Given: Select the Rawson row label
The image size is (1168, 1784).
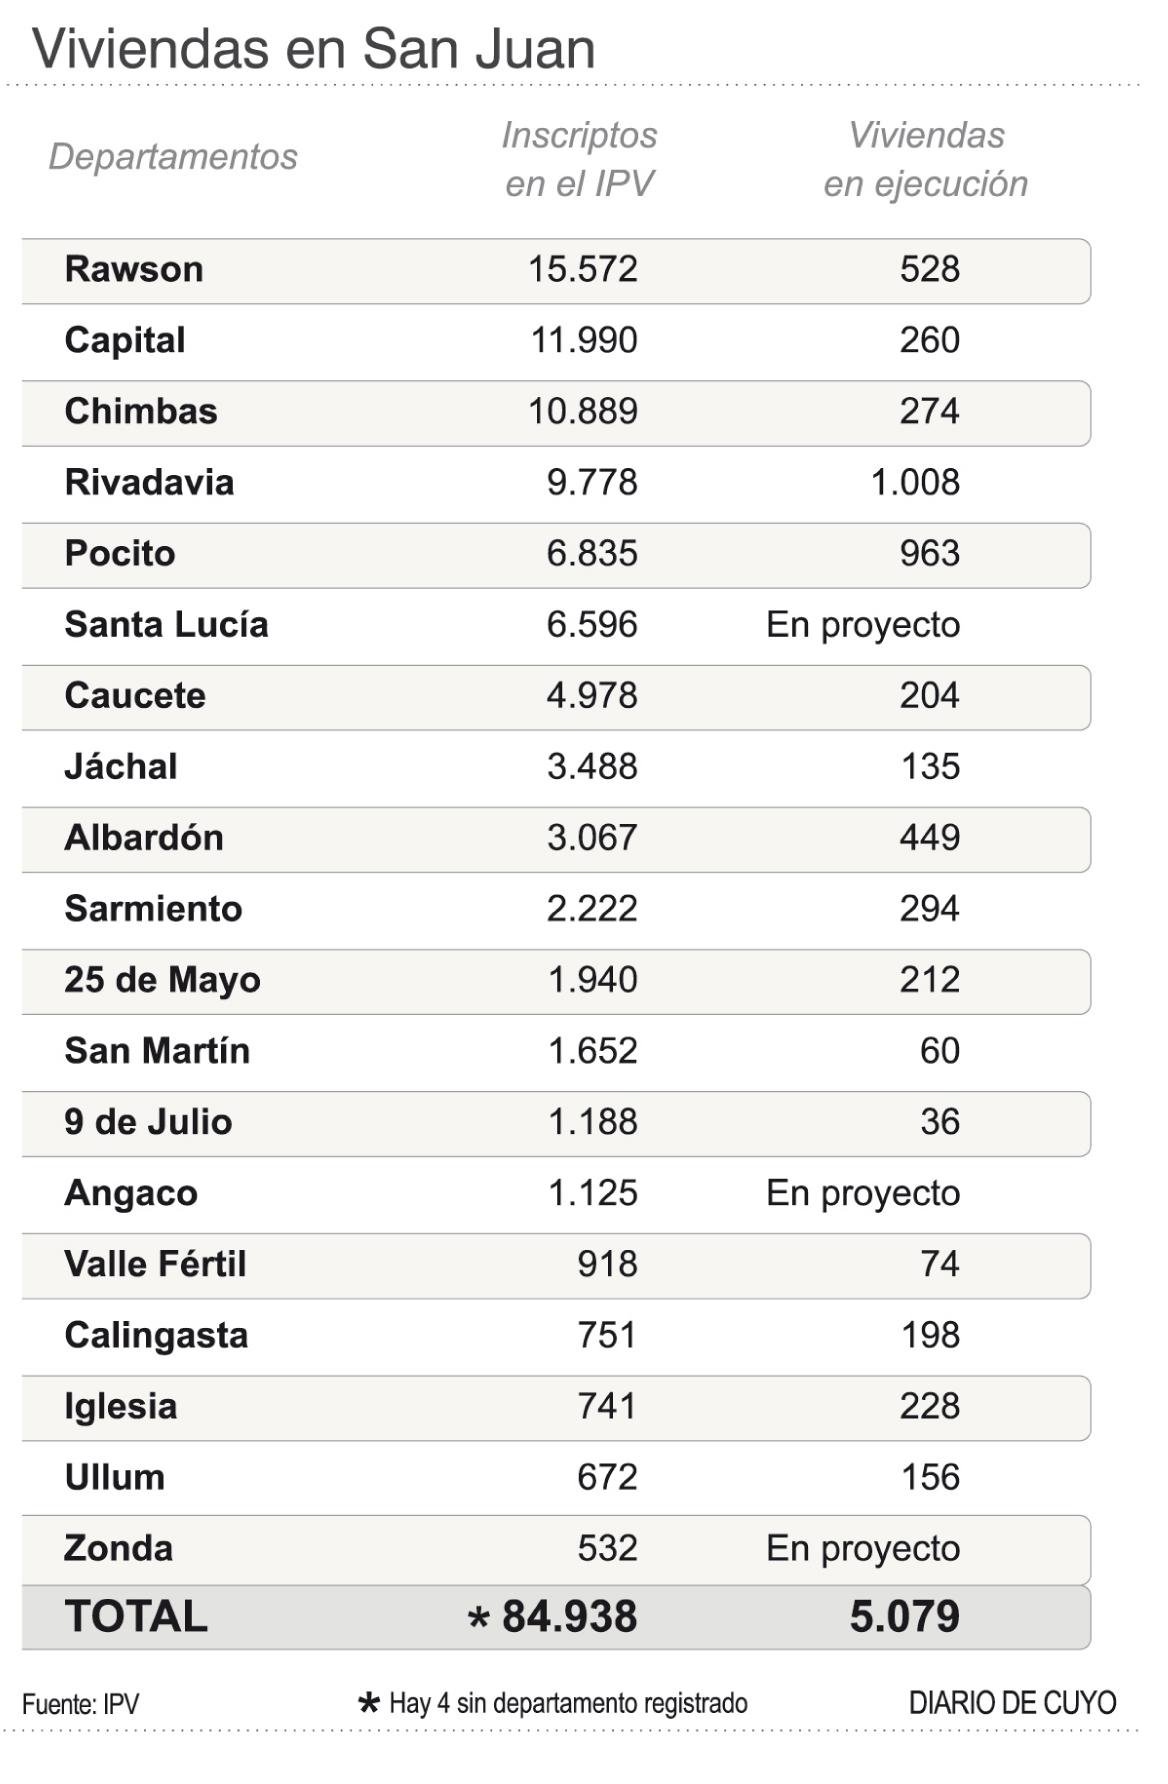Looking at the screenshot, I should point(134,269).
